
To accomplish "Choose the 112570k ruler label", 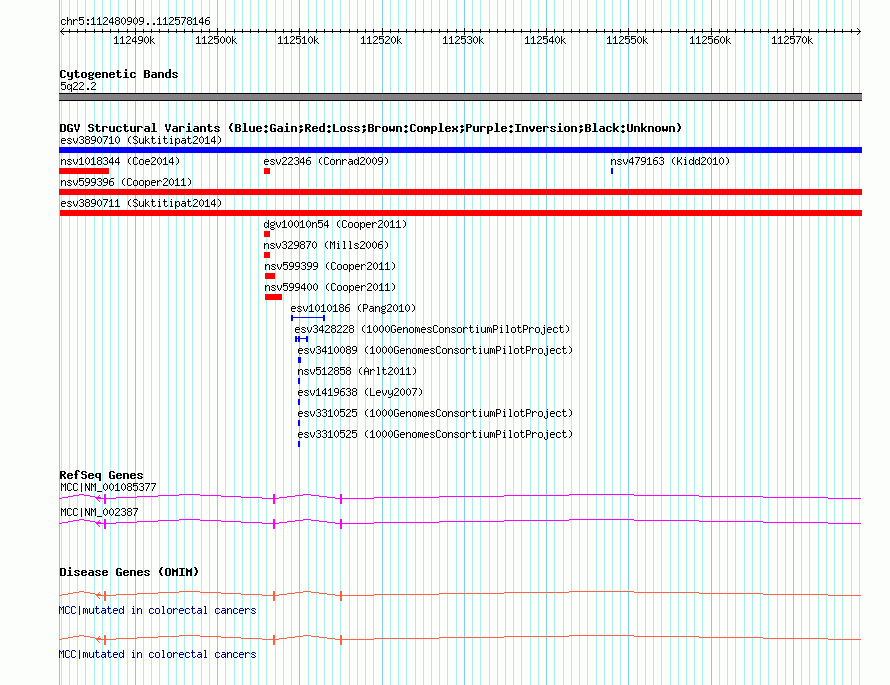I will click(792, 40).
